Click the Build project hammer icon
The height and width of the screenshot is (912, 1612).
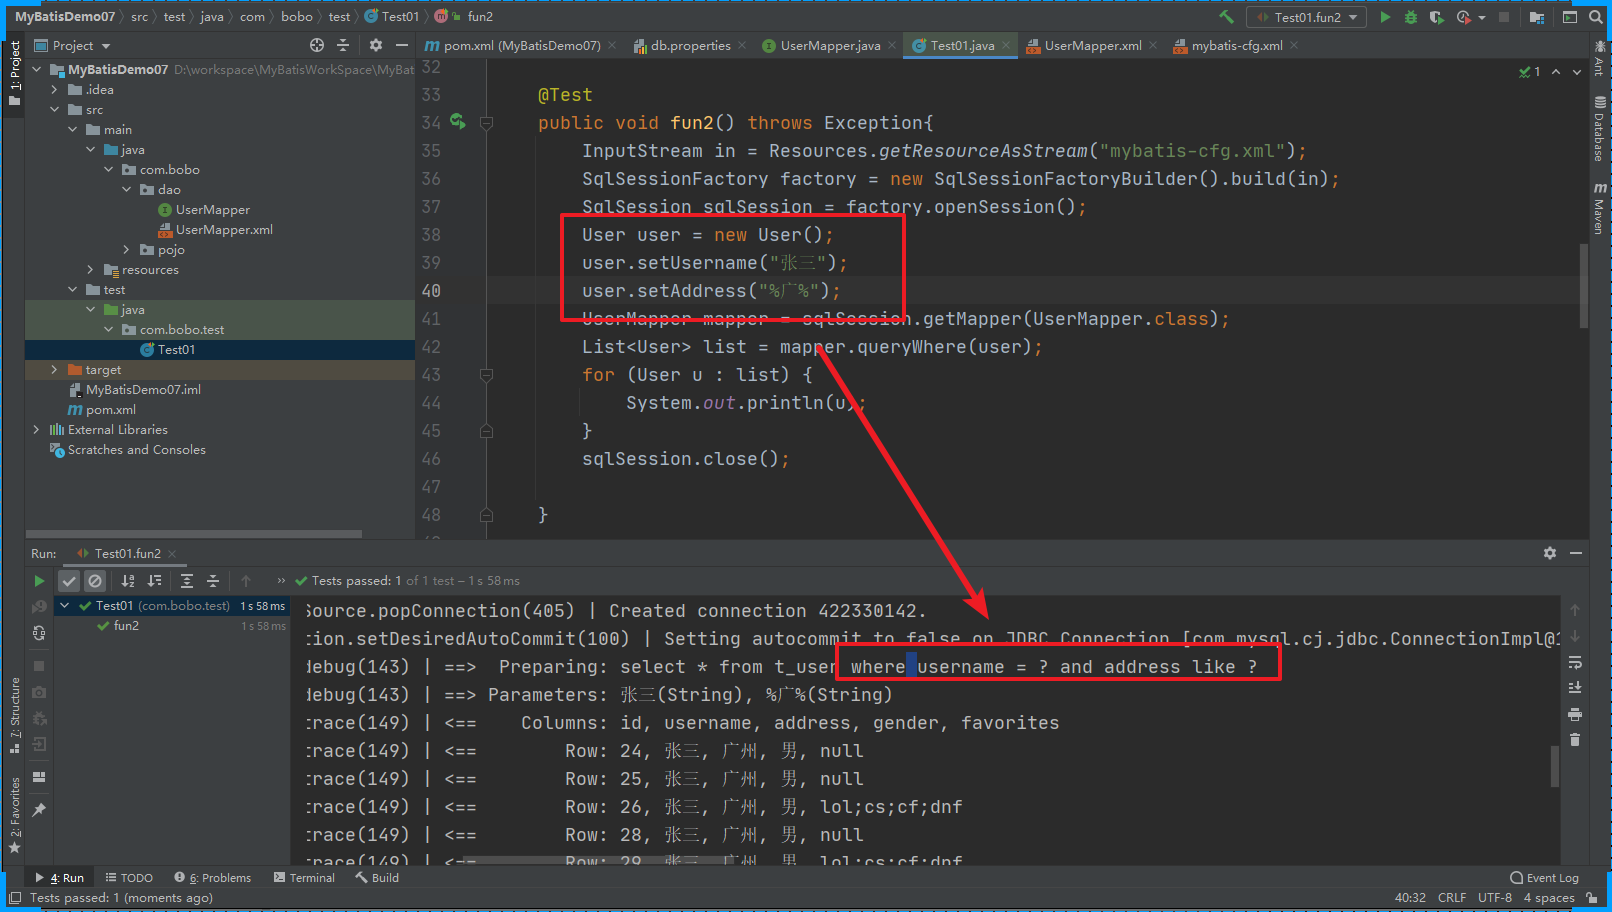[x=1226, y=17]
